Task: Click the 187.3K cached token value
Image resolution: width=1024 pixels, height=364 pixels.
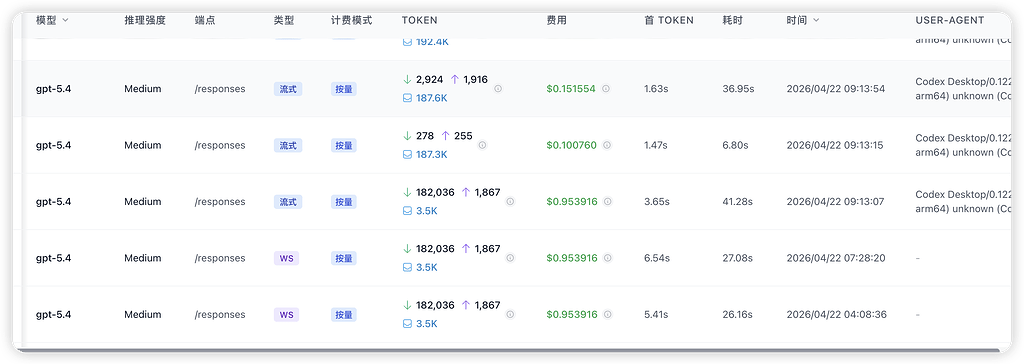Action: tap(432, 155)
